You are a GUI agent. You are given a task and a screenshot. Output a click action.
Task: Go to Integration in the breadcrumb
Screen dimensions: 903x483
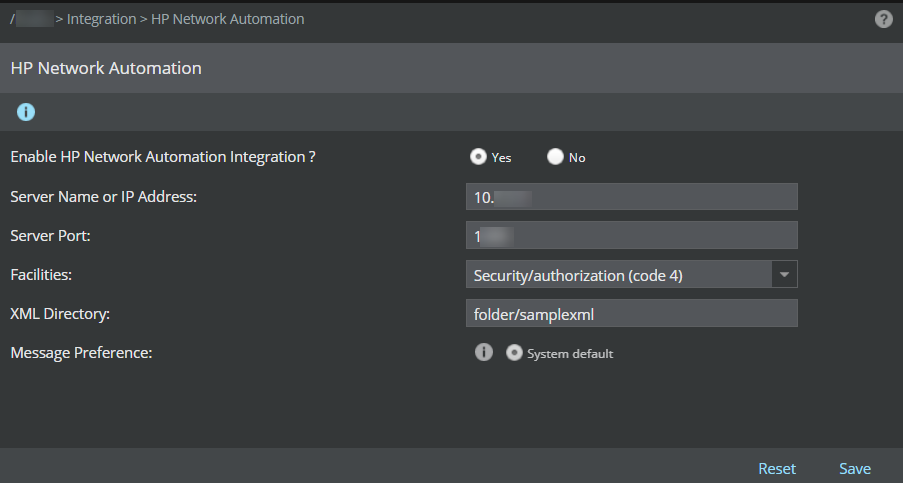[x=101, y=19]
